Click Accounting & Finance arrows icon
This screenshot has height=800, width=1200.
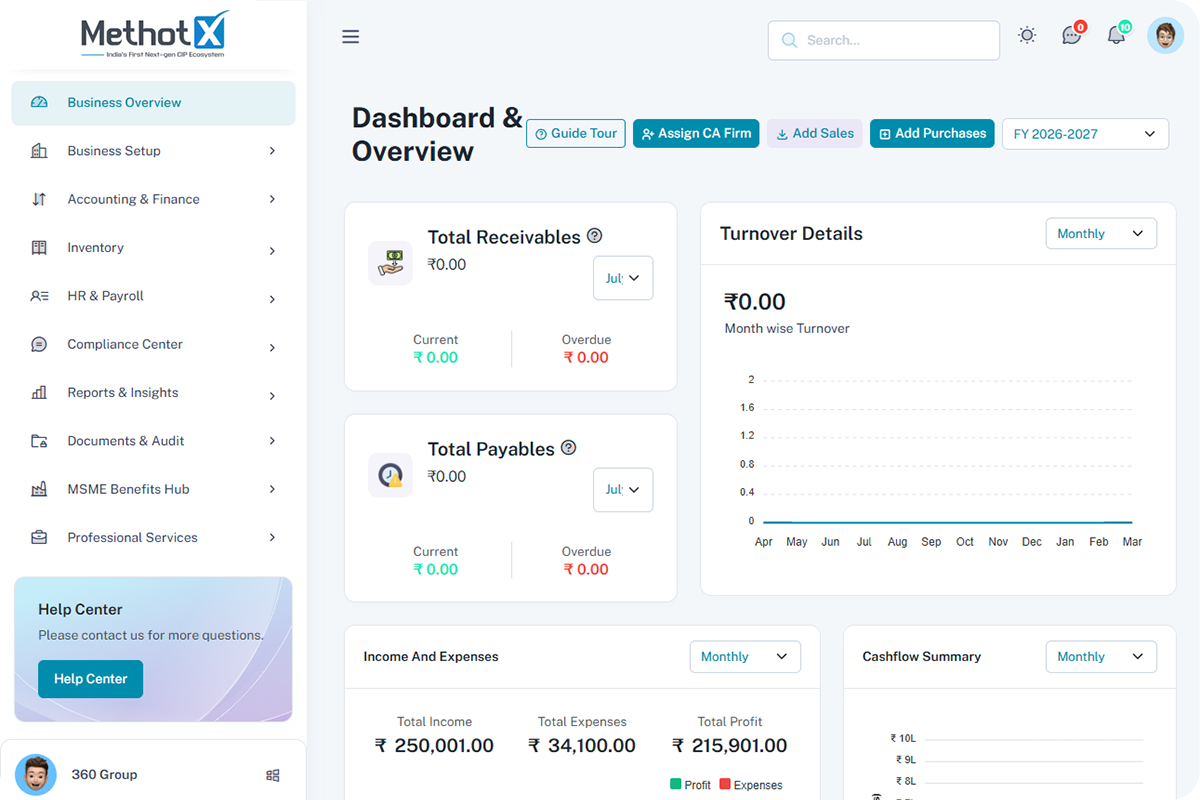coord(39,199)
